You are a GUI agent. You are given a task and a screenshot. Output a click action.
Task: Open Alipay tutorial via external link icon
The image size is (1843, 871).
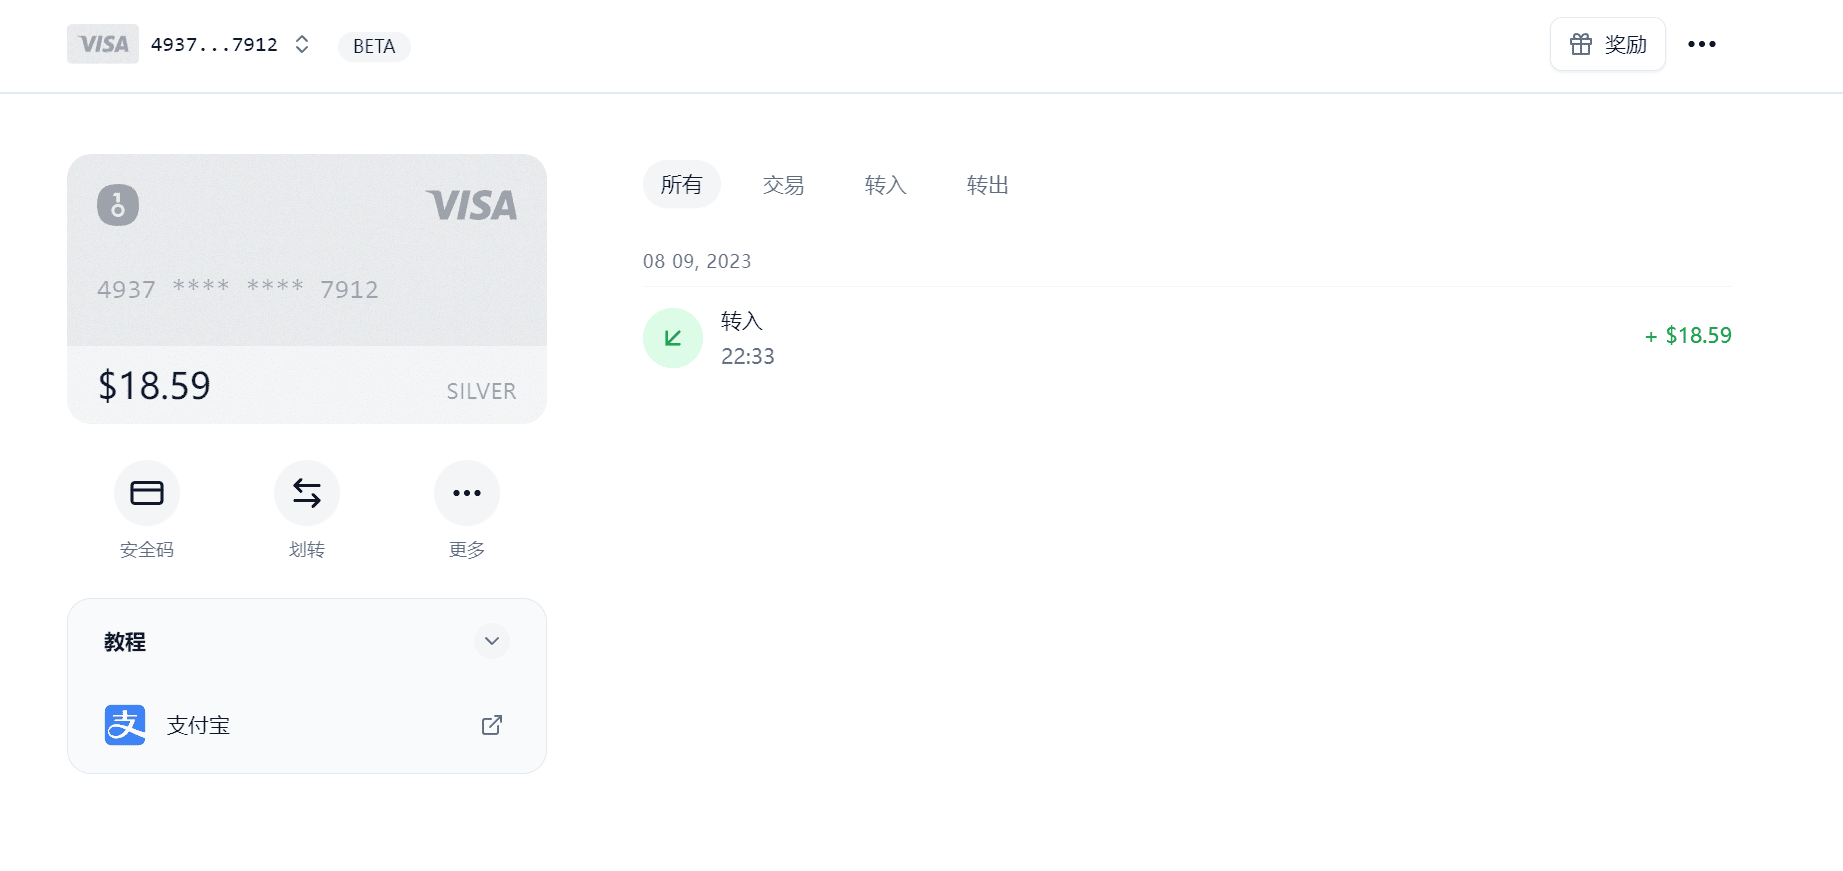coord(491,725)
